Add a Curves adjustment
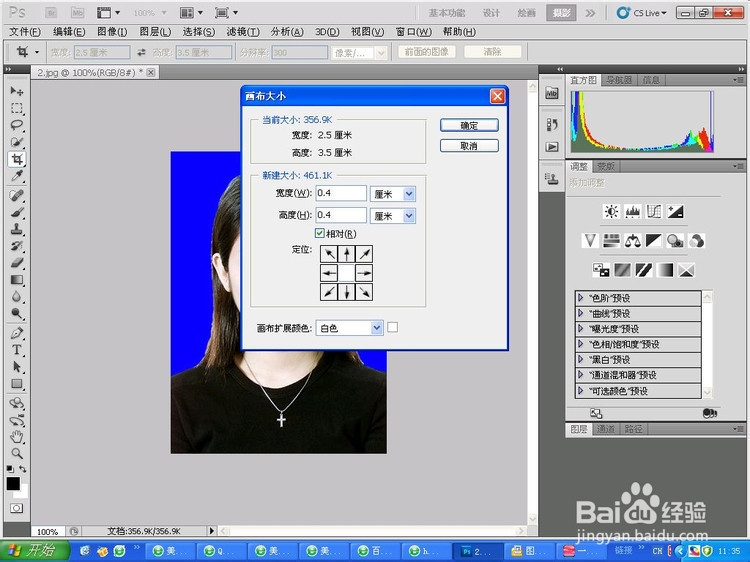This screenshot has height=562, width=750. pos(654,211)
